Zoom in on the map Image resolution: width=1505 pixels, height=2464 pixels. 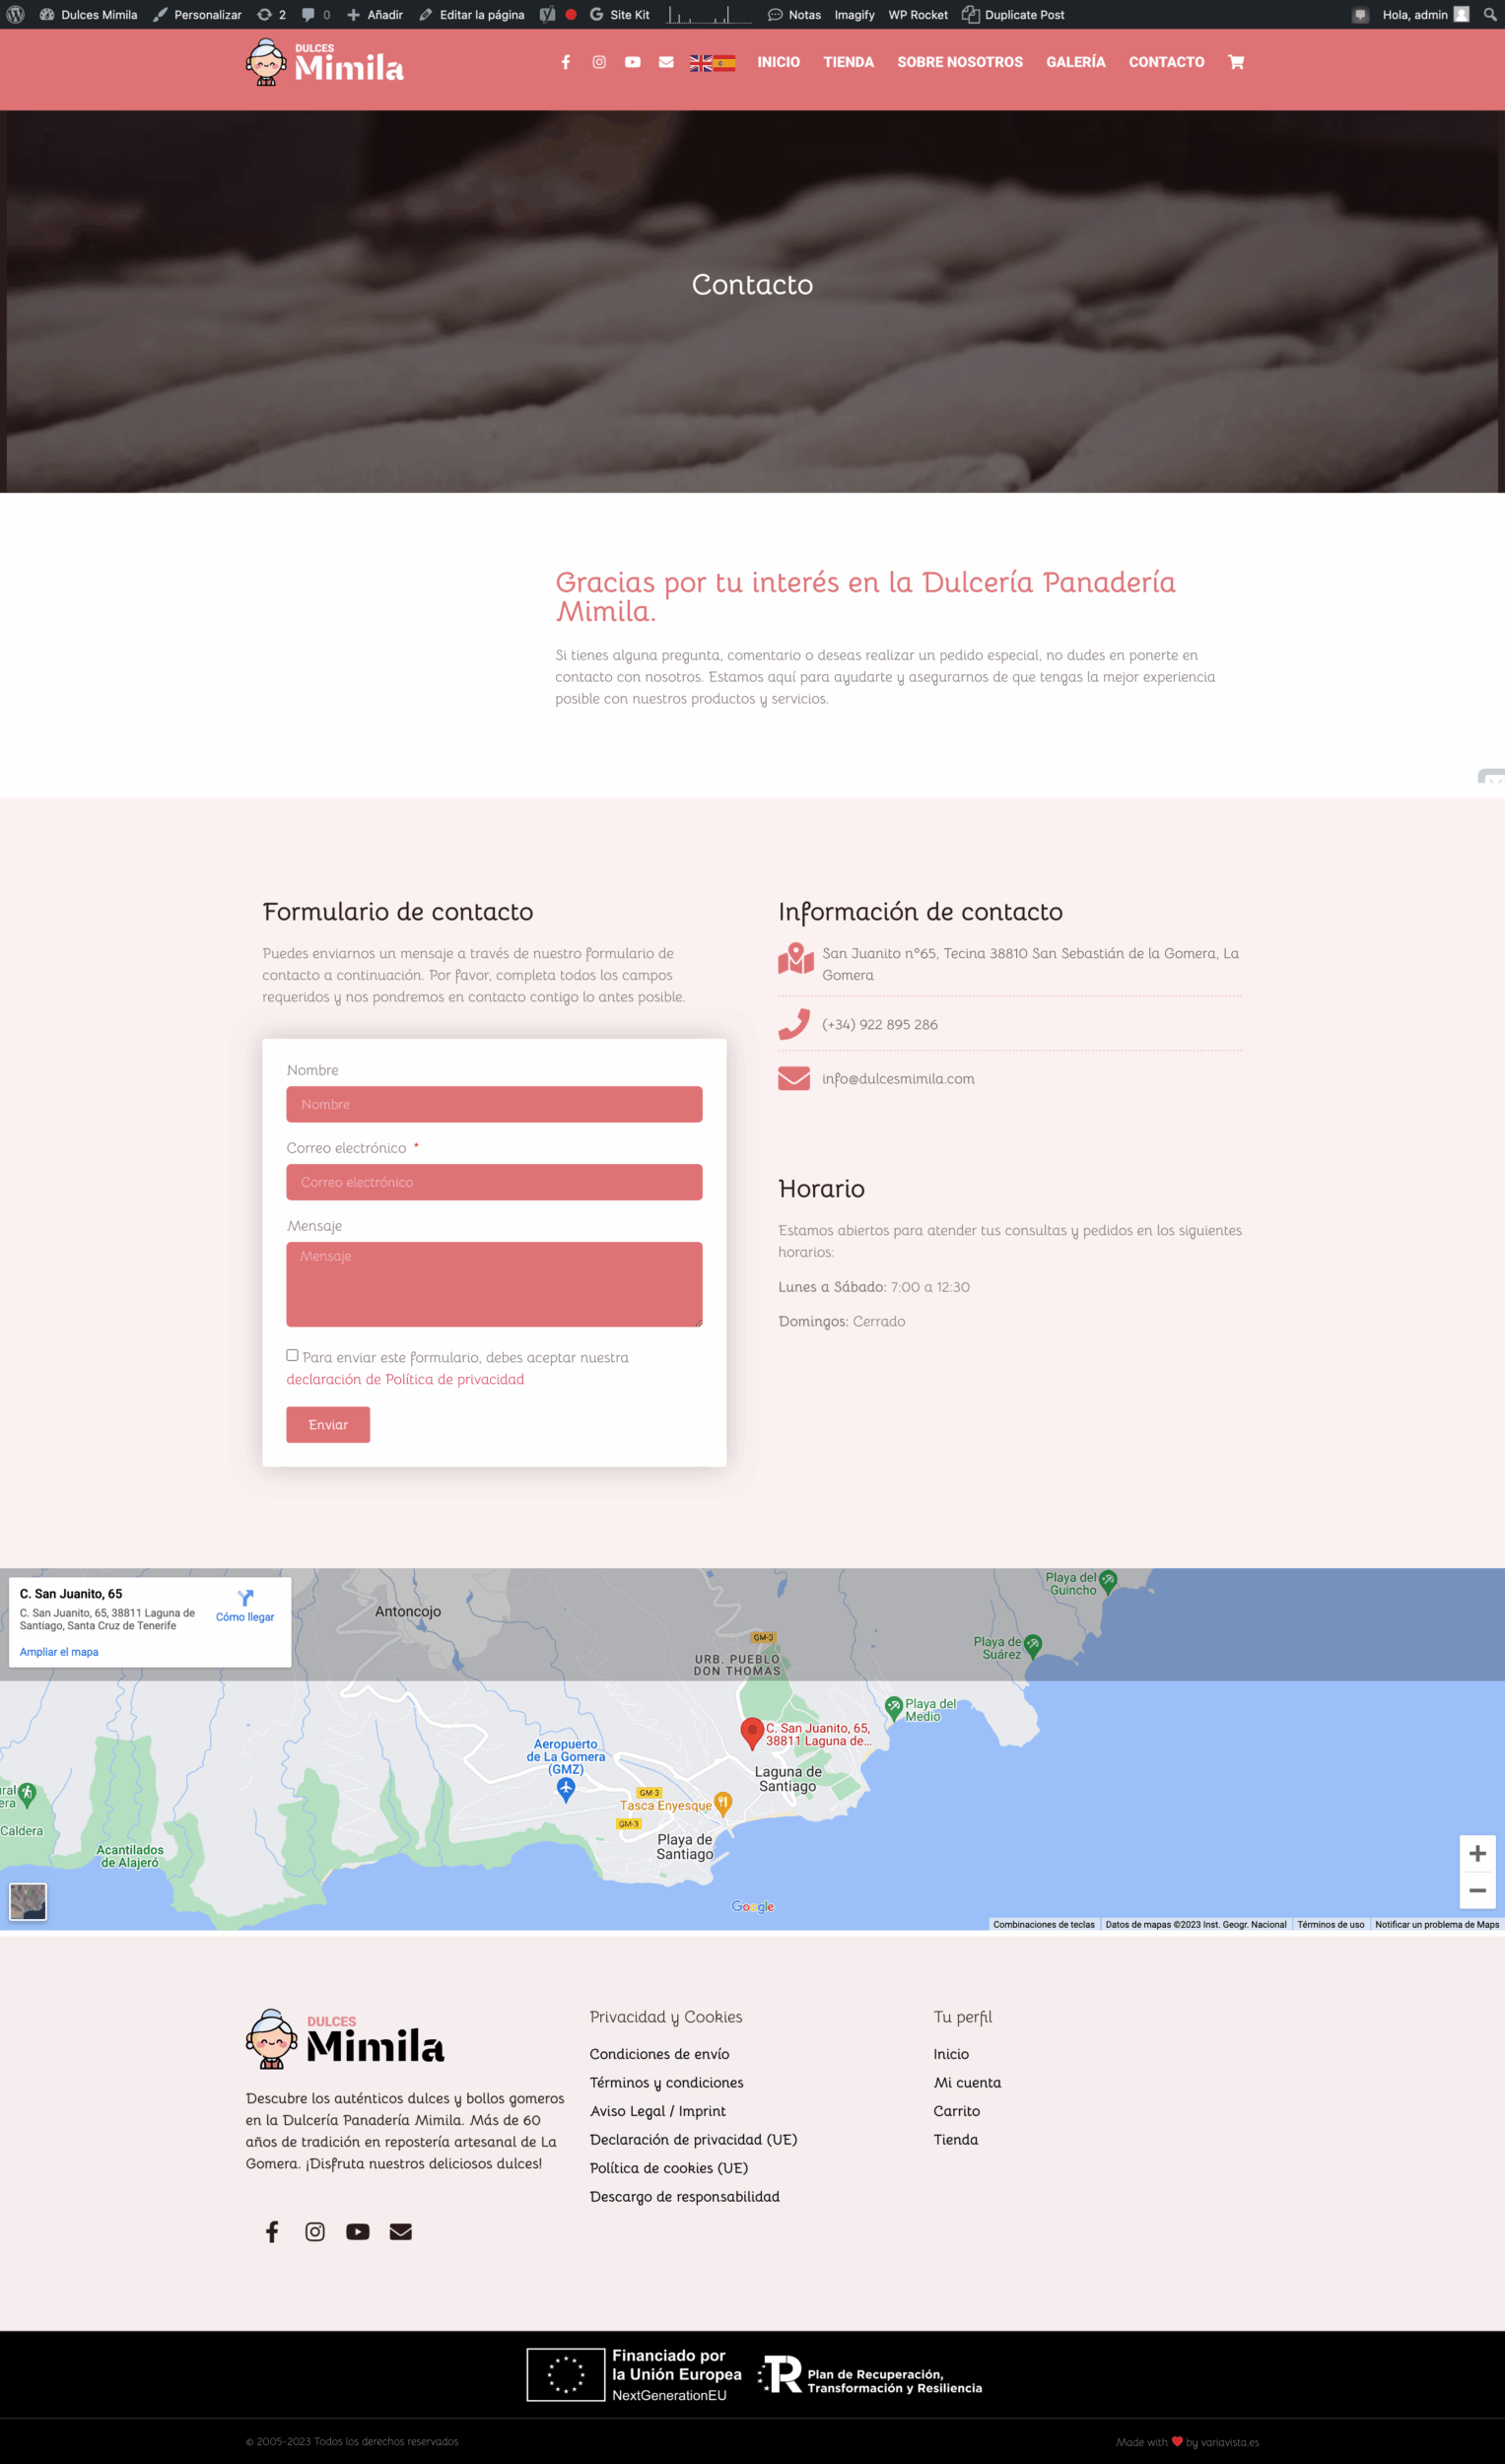click(x=1477, y=1854)
